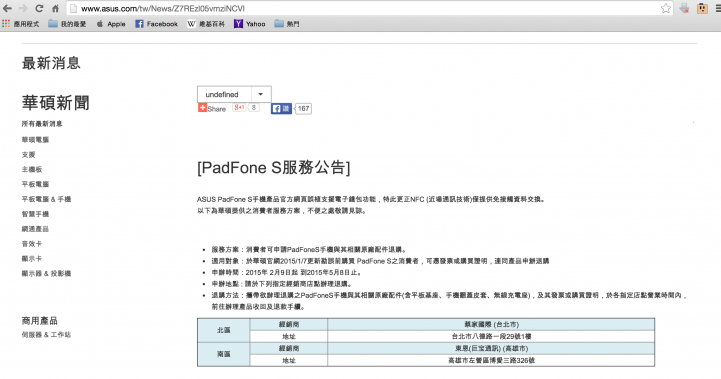Open 網通產品 news category
Viewport: 721px width, 379px height.
(35, 229)
